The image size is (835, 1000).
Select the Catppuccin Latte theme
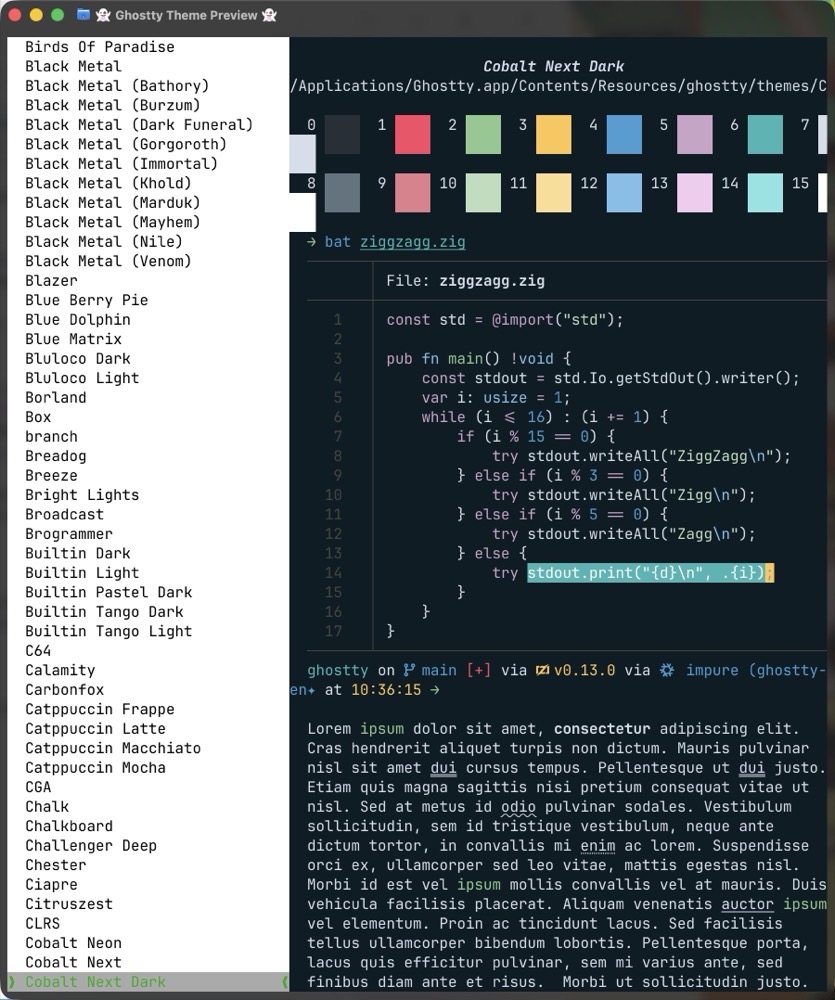click(95, 728)
